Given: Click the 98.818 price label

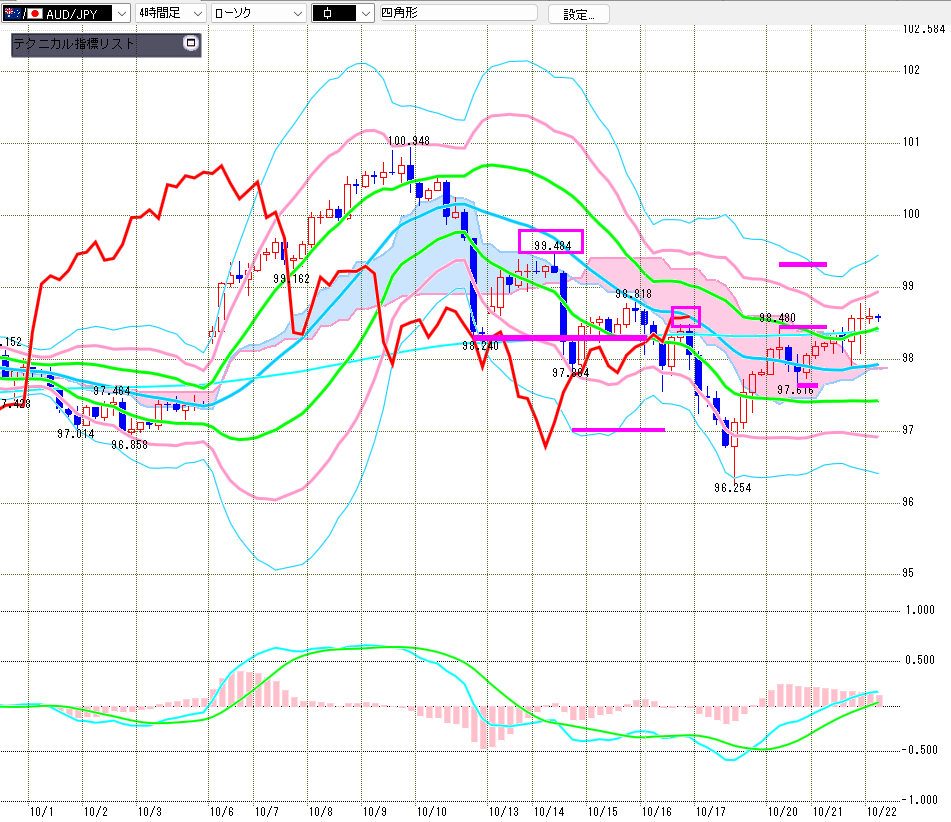Looking at the screenshot, I should [633, 294].
